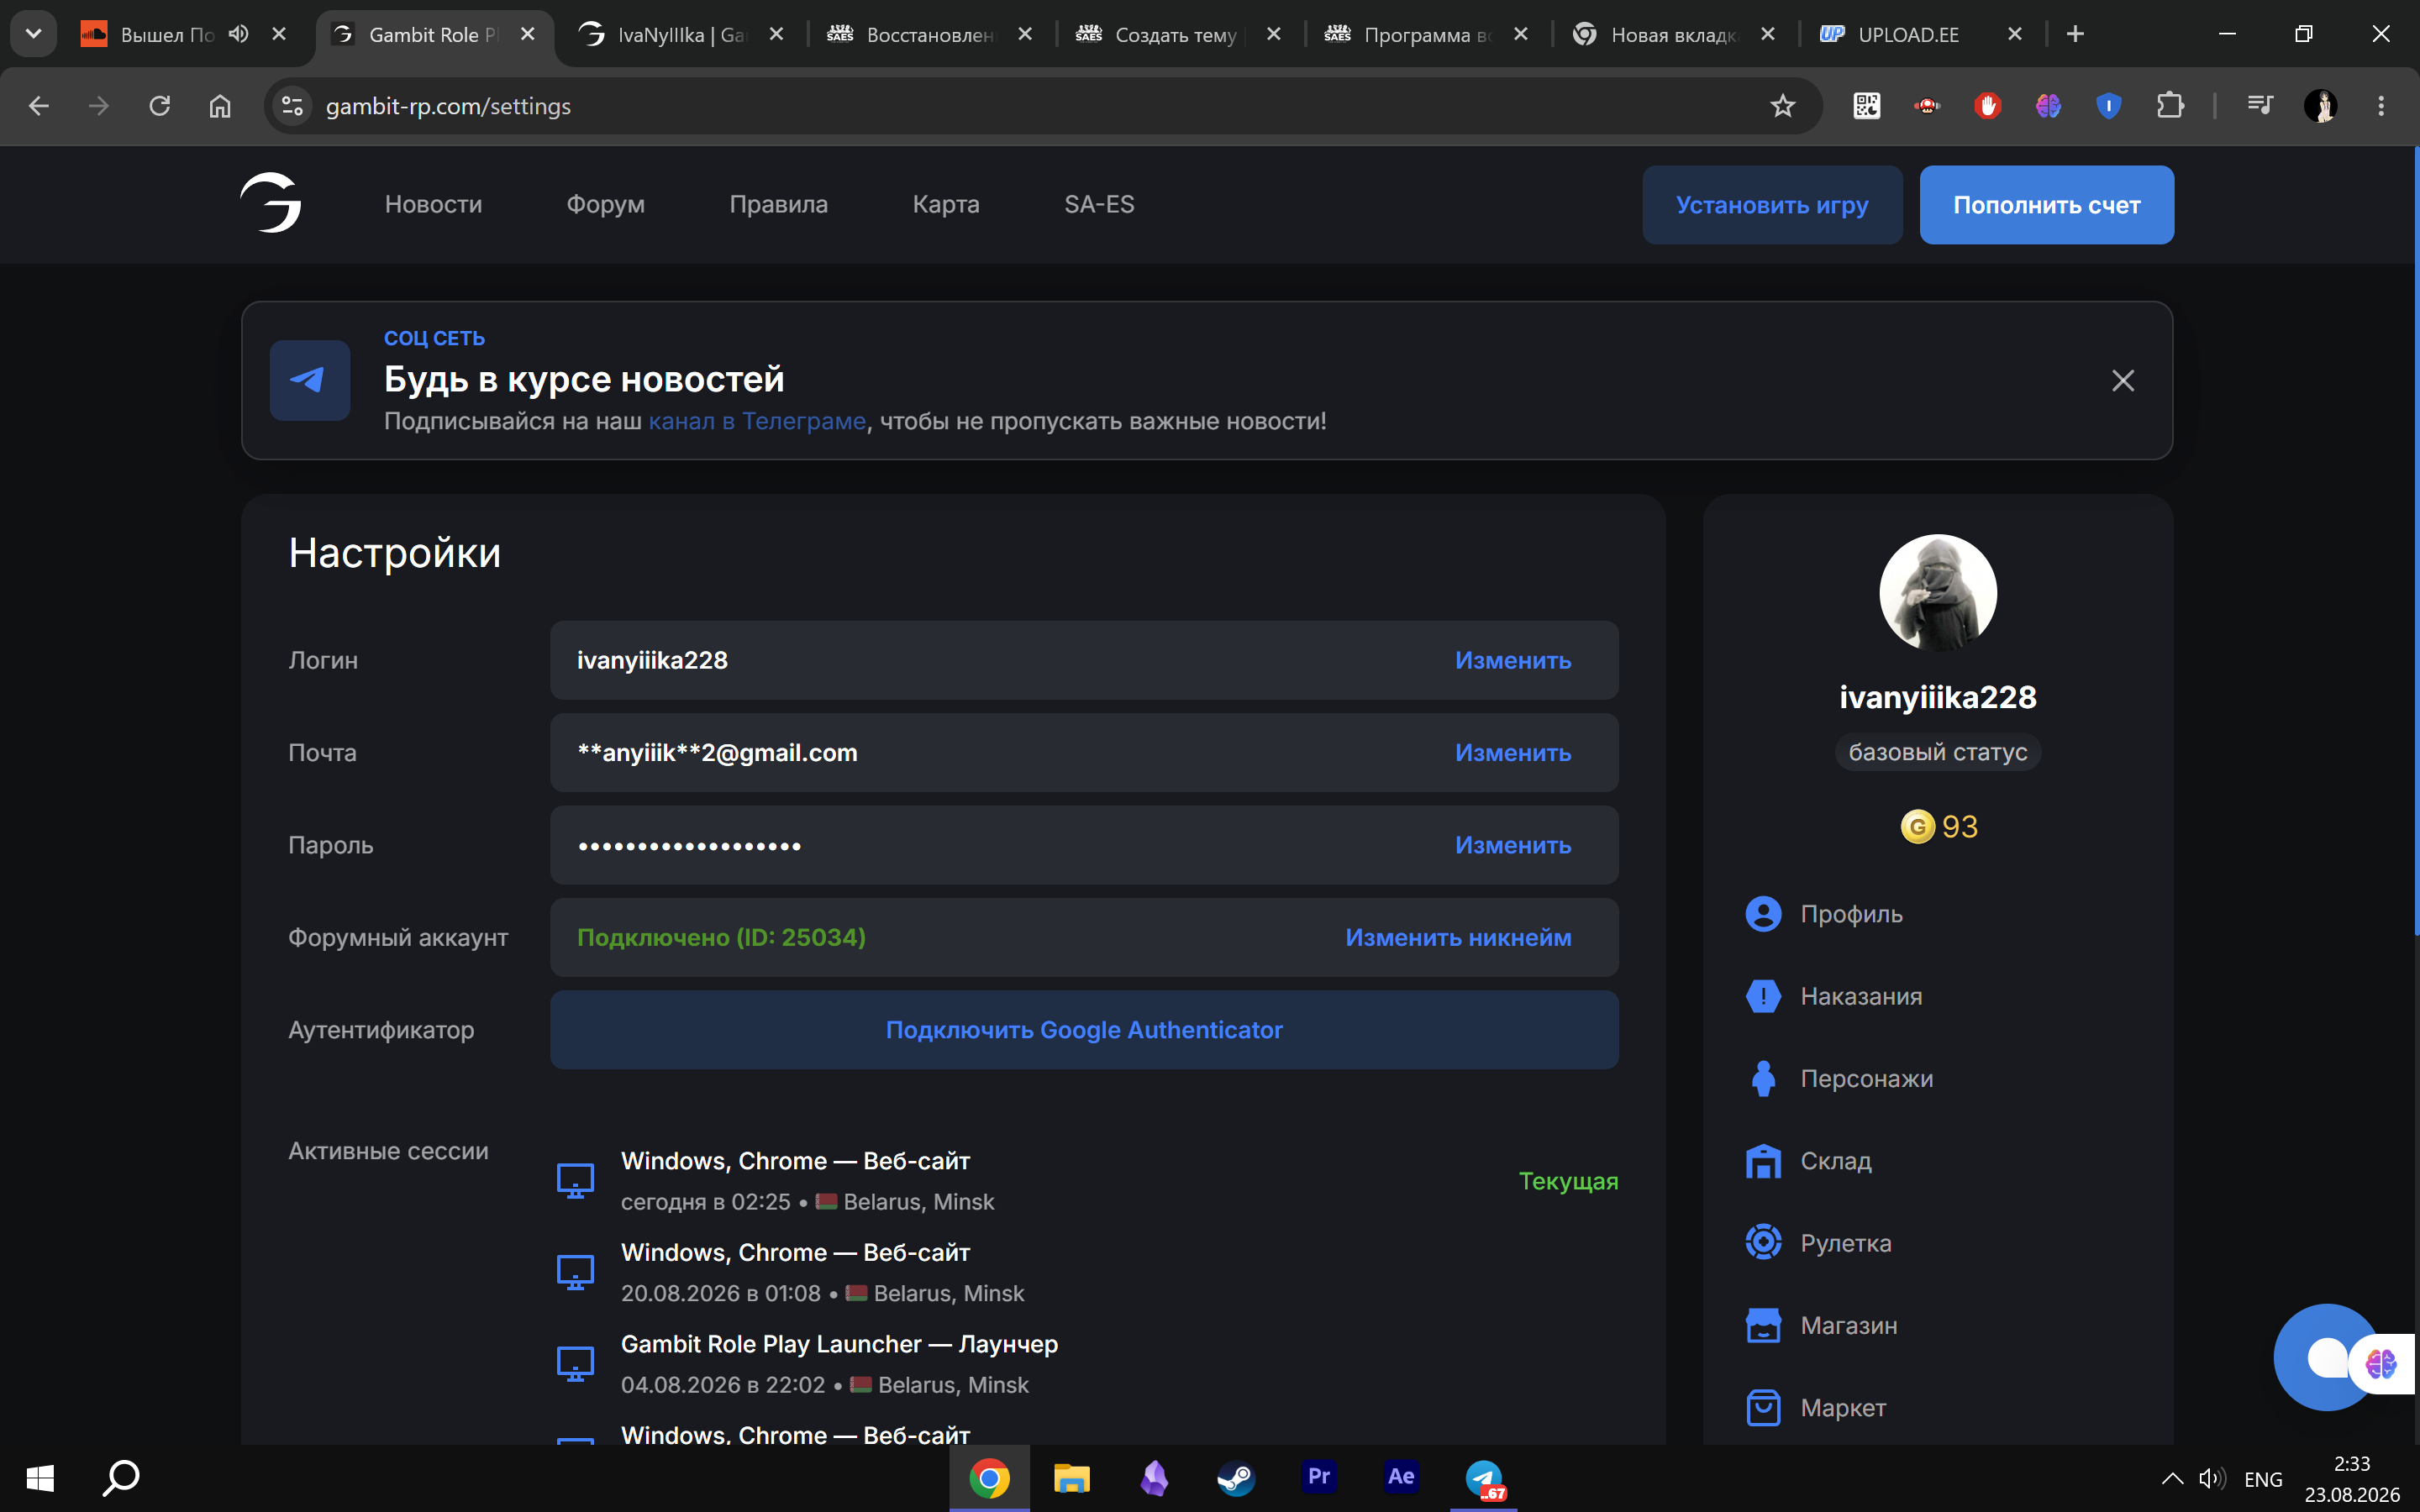This screenshot has width=2420, height=1512.
Task: Bookmark this page with the star icon
Action: (1782, 106)
